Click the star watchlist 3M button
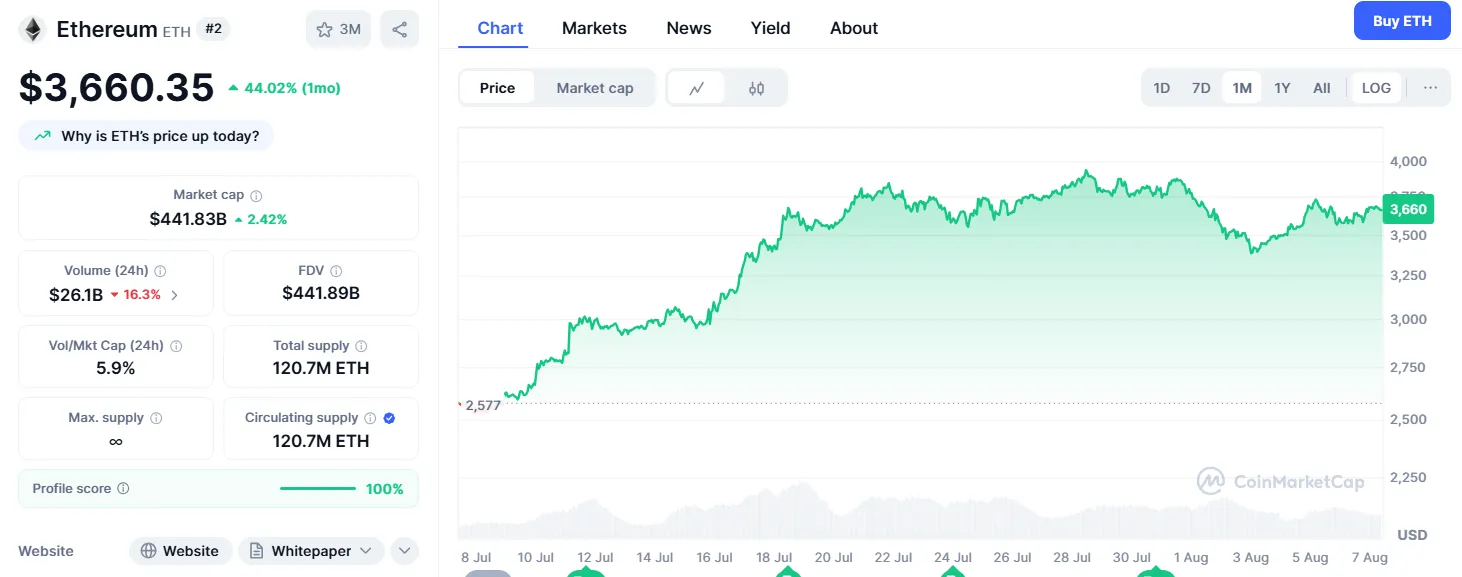The image size is (1462, 577). pos(338,30)
